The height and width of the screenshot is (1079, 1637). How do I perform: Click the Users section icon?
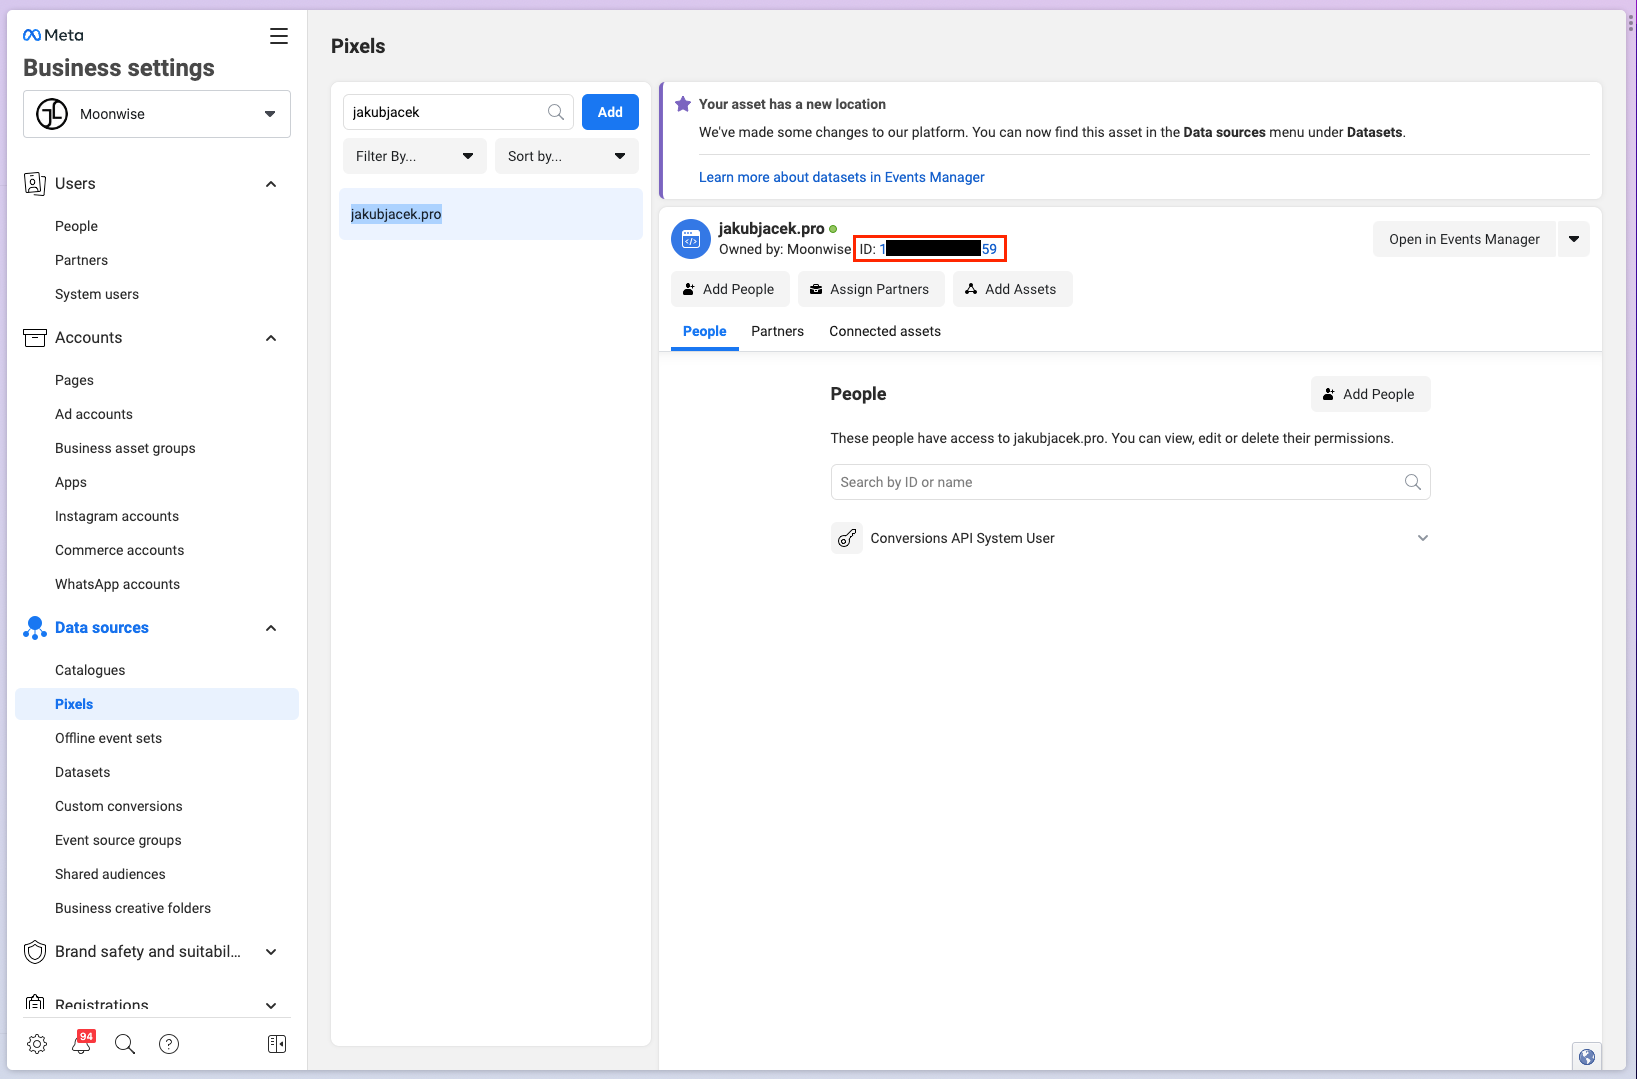[34, 183]
